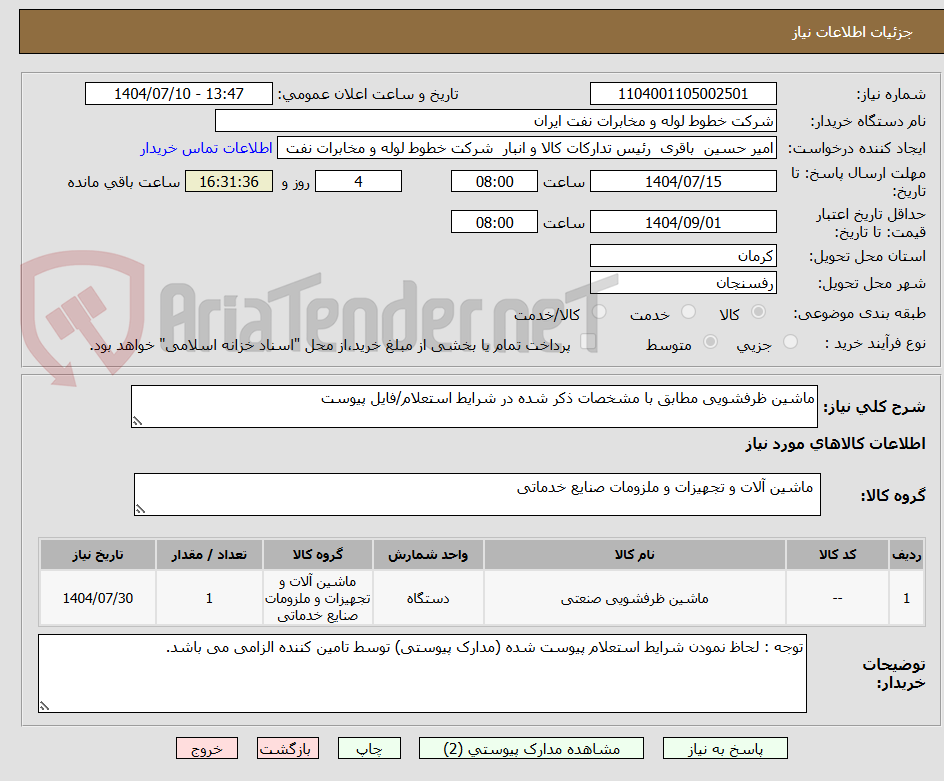Click the countdown timer showing 16:31:36
944x781 pixels.
[x=228, y=181]
